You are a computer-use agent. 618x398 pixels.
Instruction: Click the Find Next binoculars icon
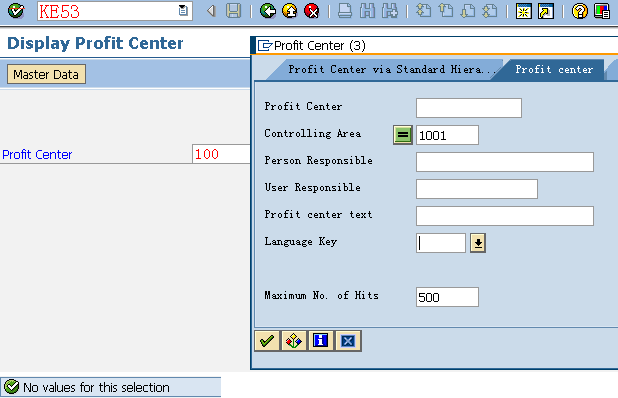(x=389, y=11)
